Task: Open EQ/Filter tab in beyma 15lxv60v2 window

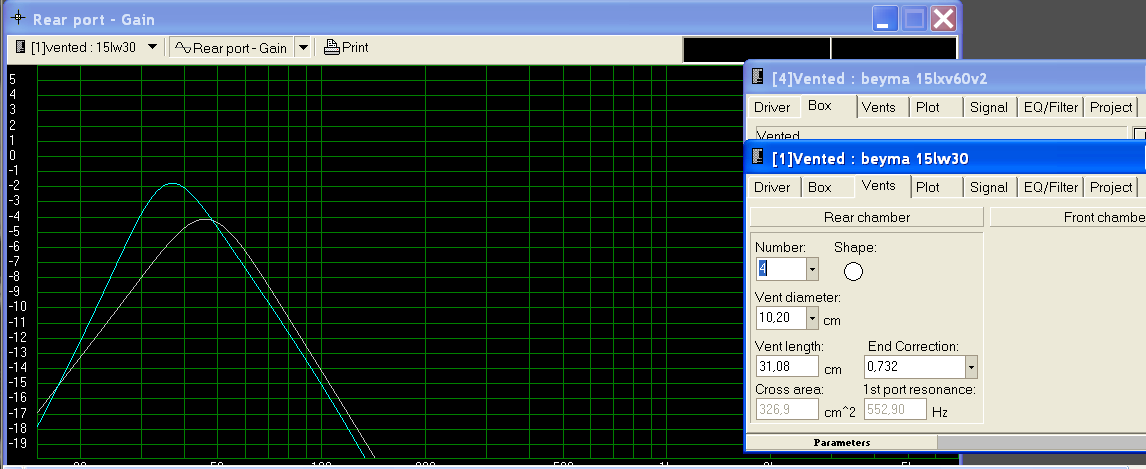Action: tap(1050, 107)
